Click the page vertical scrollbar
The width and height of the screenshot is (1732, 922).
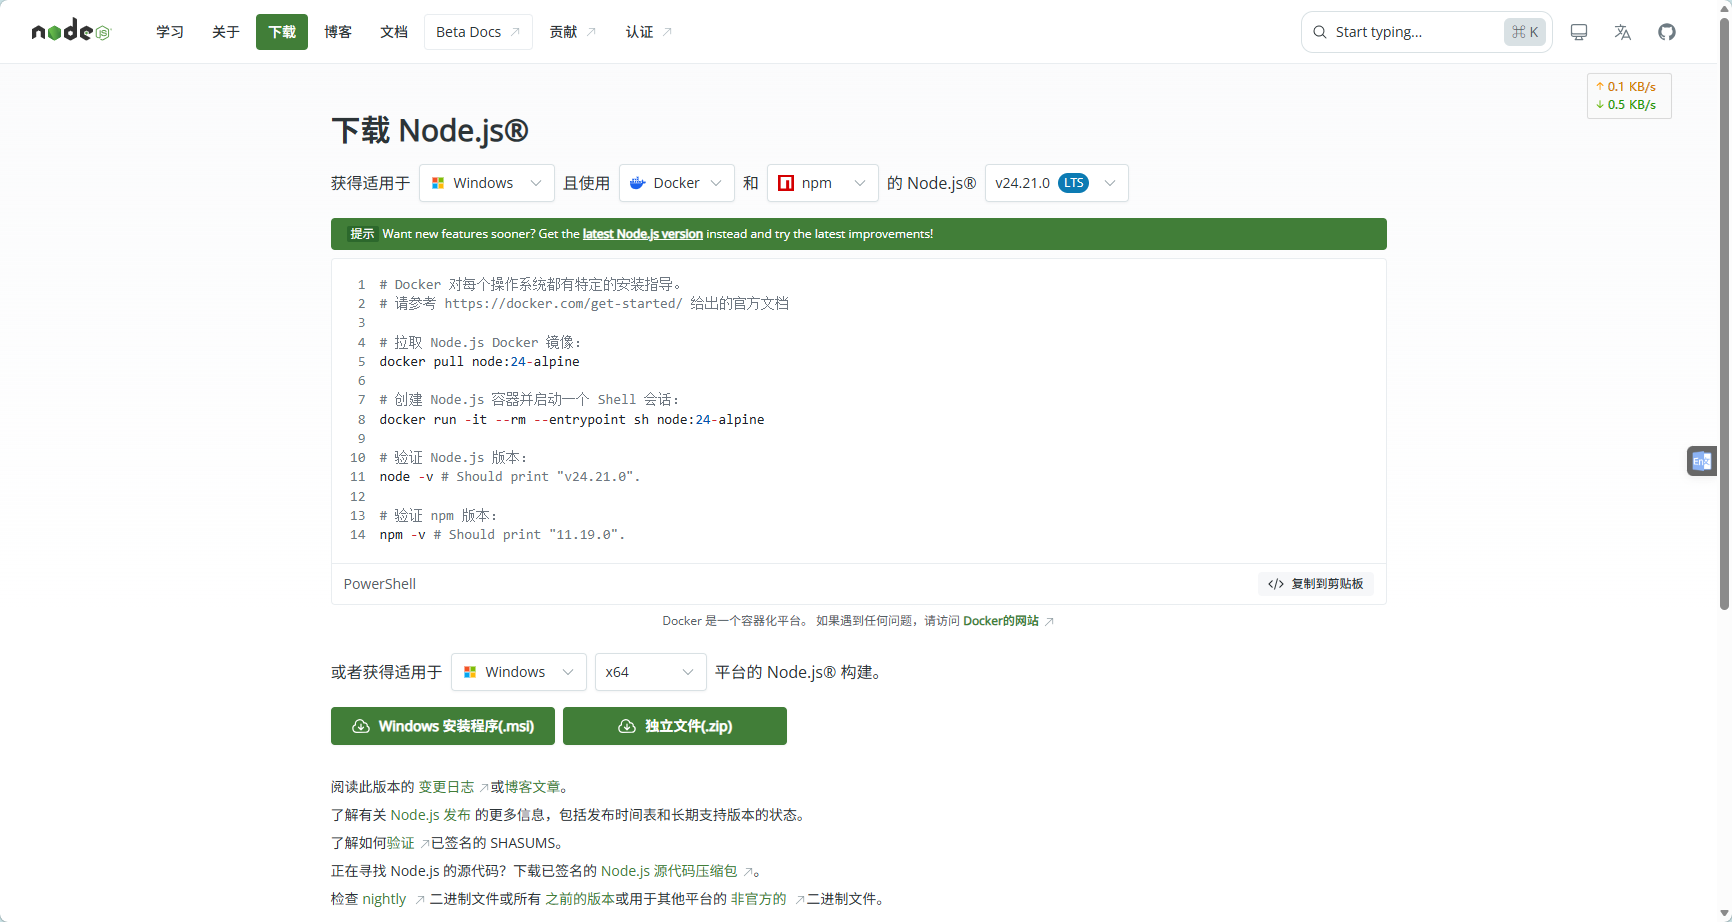pos(1724,315)
